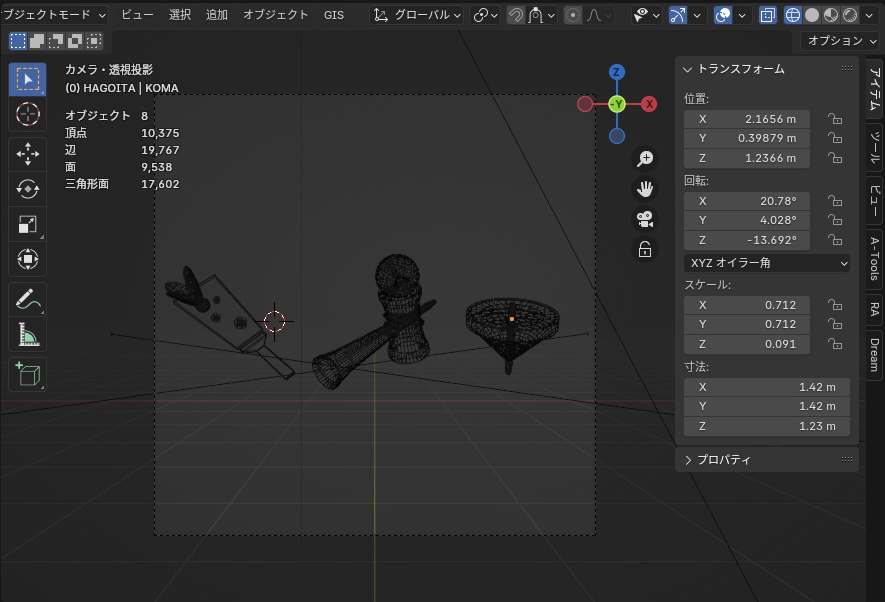The height and width of the screenshot is (602, 885).
Task: Open the XYZ オイラー角 rotation mode dropdown
Action: point(767,263)
